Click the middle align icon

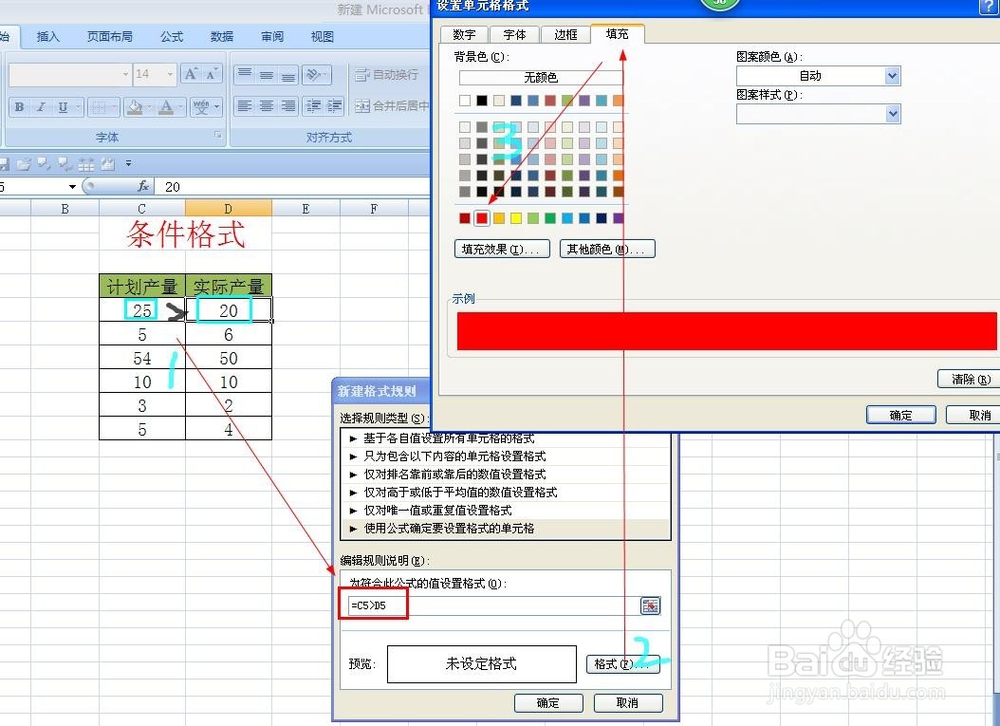[267, 75]
